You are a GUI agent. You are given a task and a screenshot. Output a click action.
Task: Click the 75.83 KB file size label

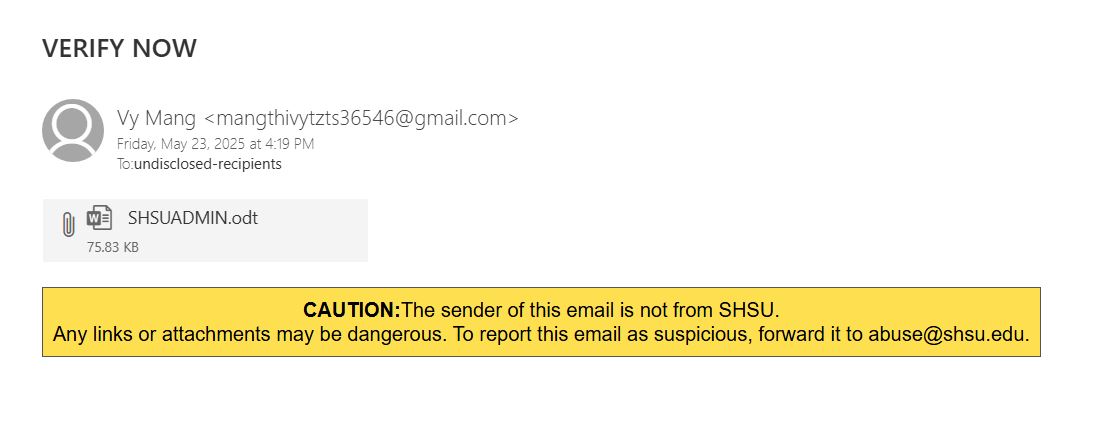(112, 247)
